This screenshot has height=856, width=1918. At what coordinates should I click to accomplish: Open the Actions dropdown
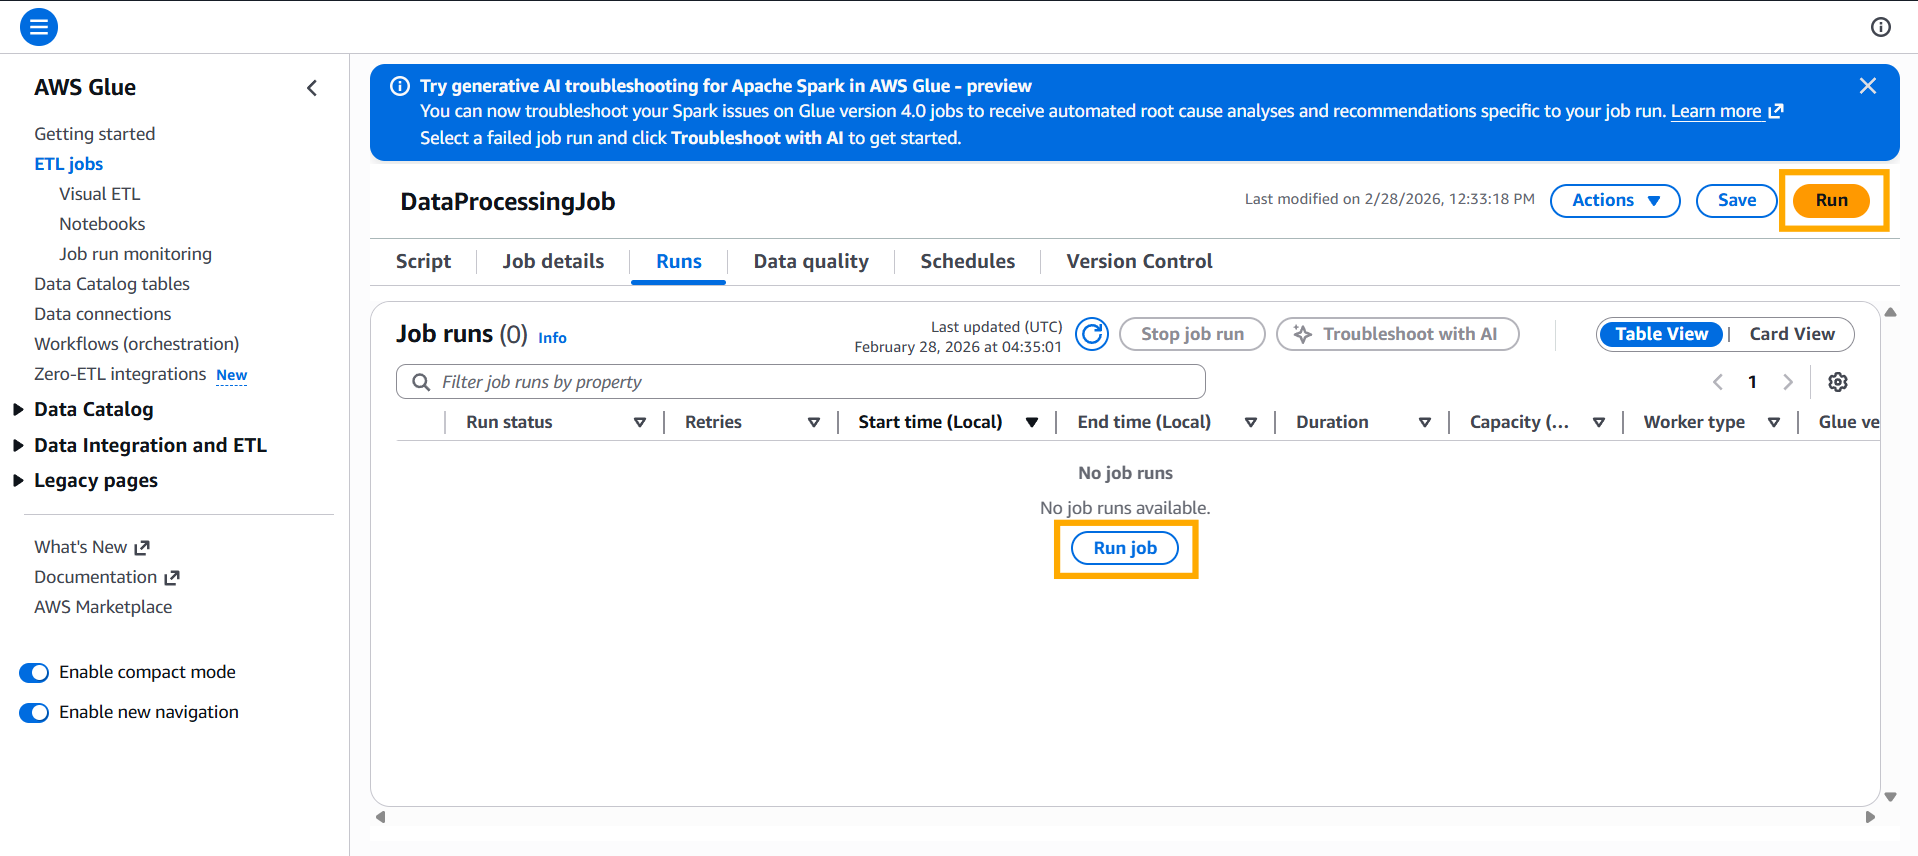[x=1615, y=200]
